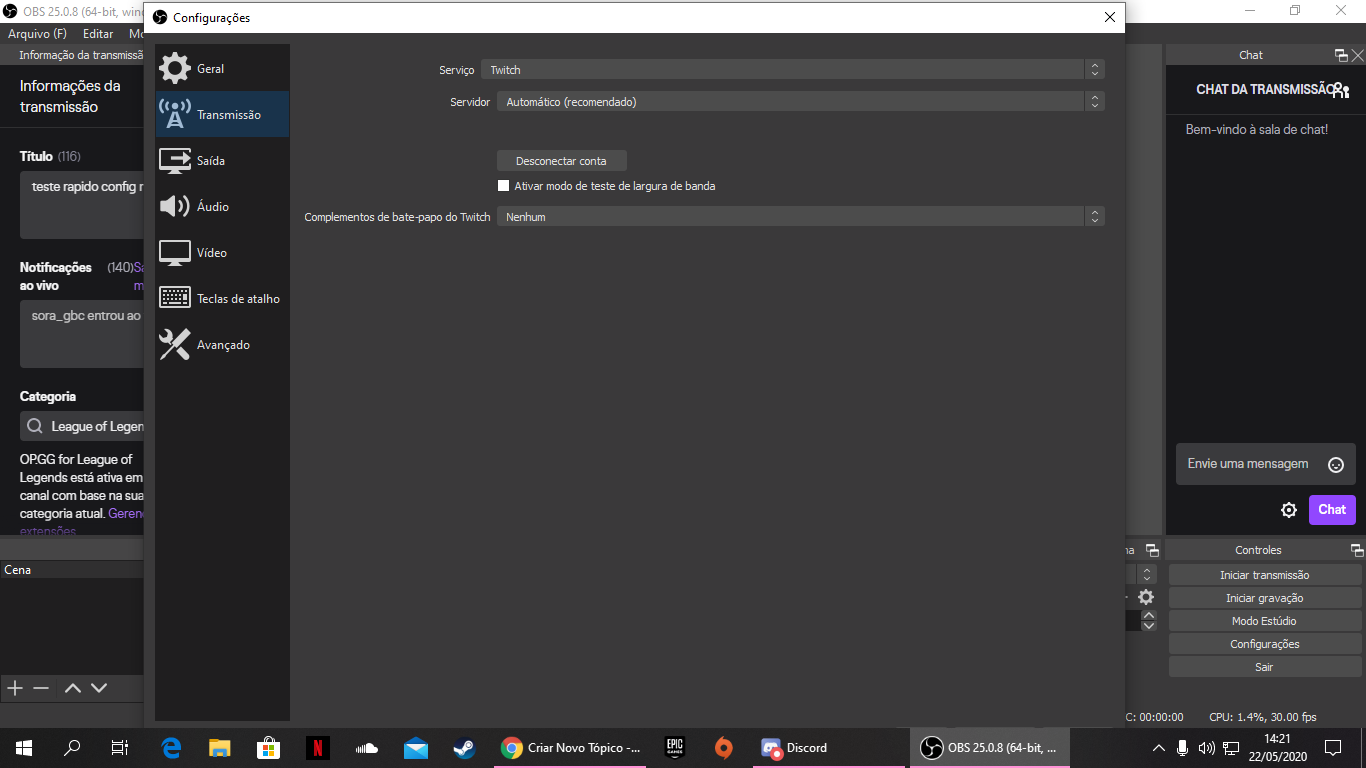
Task: Open Steam from the taskbar
Action: [x=464, y=748]
